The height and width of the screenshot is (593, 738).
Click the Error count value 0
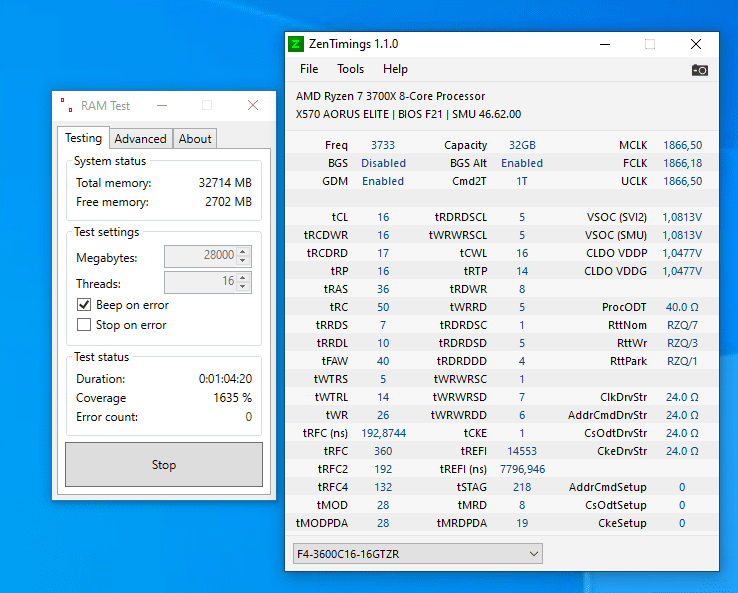coord(249,417)
